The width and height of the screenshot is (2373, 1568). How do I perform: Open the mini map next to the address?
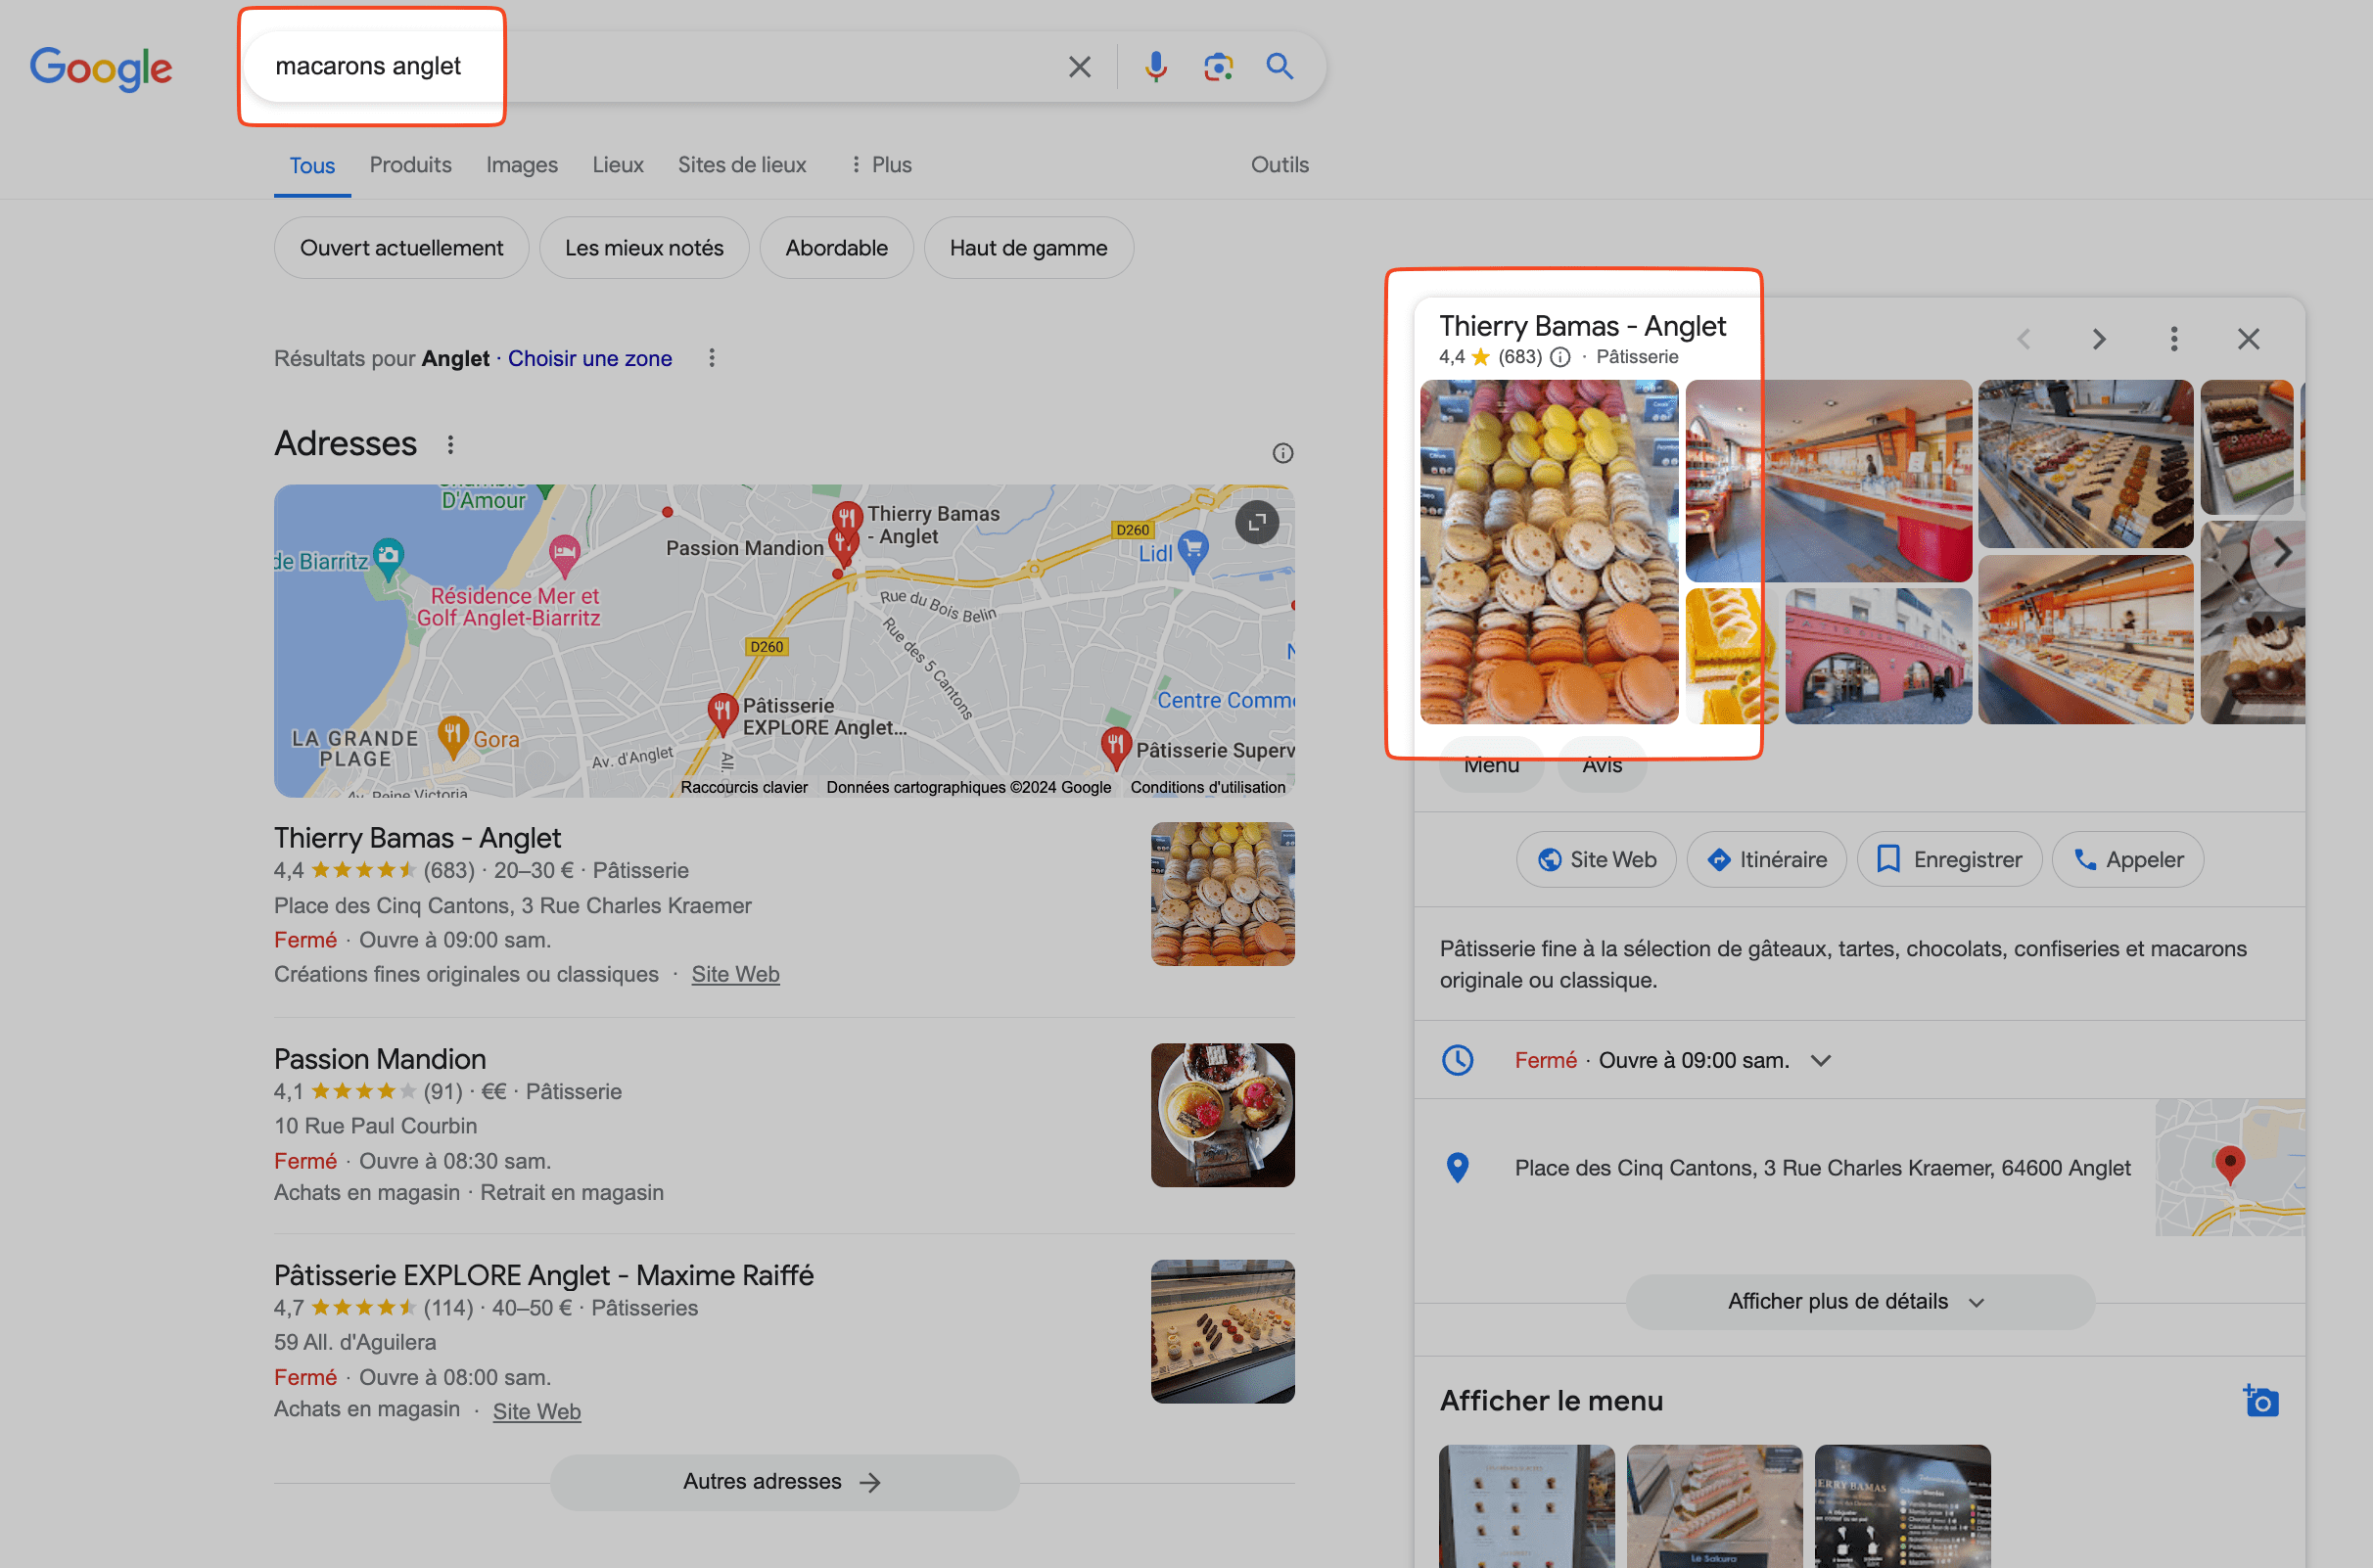tap(2229, 1167)
